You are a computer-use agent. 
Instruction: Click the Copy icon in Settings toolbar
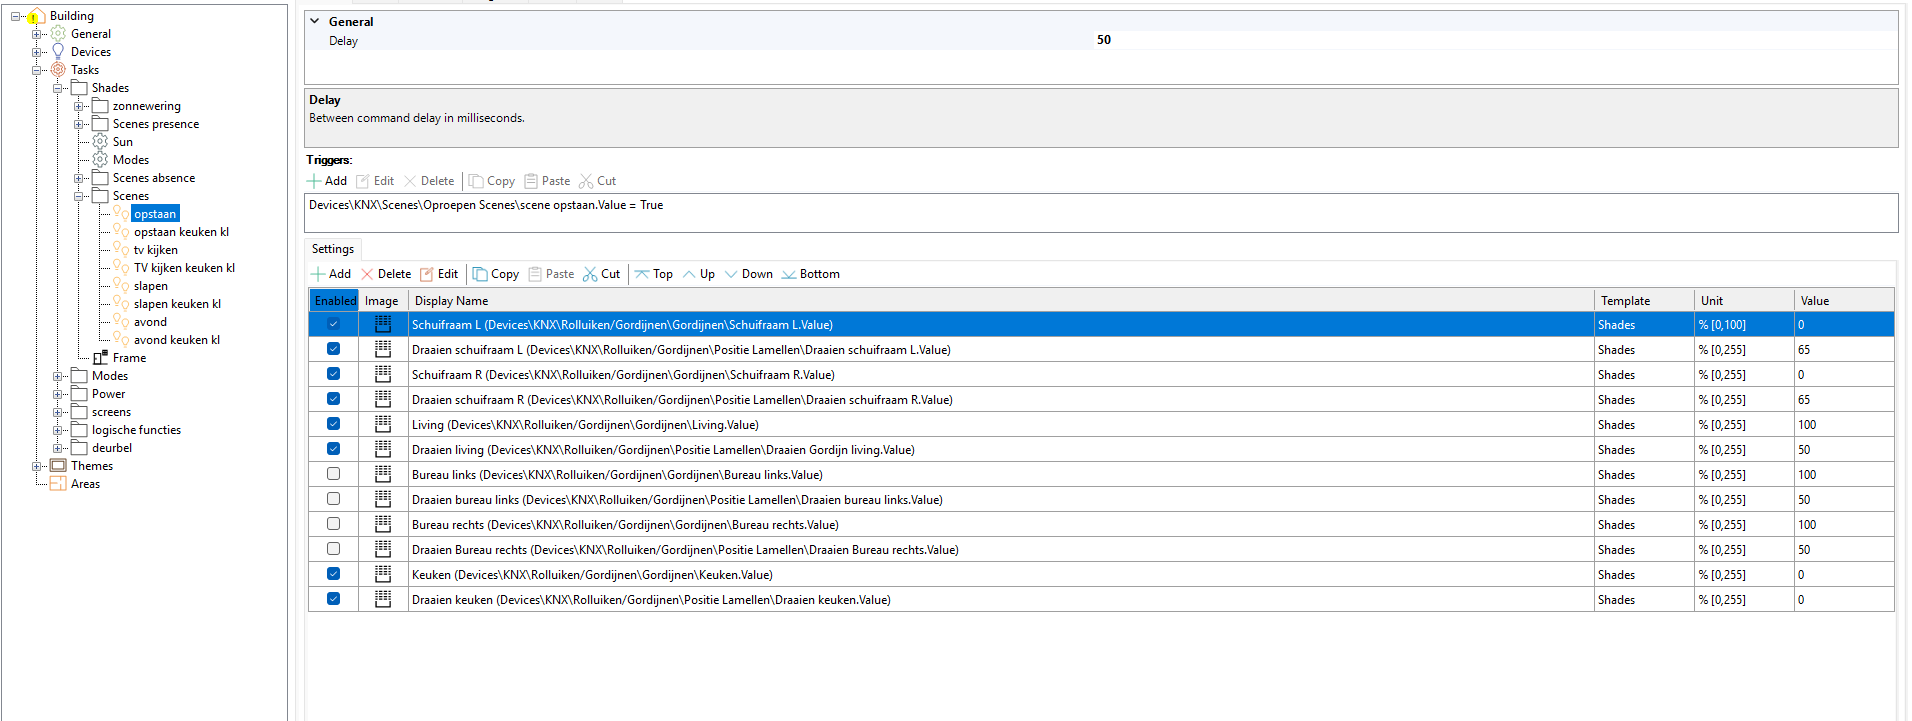click(480, 274)
